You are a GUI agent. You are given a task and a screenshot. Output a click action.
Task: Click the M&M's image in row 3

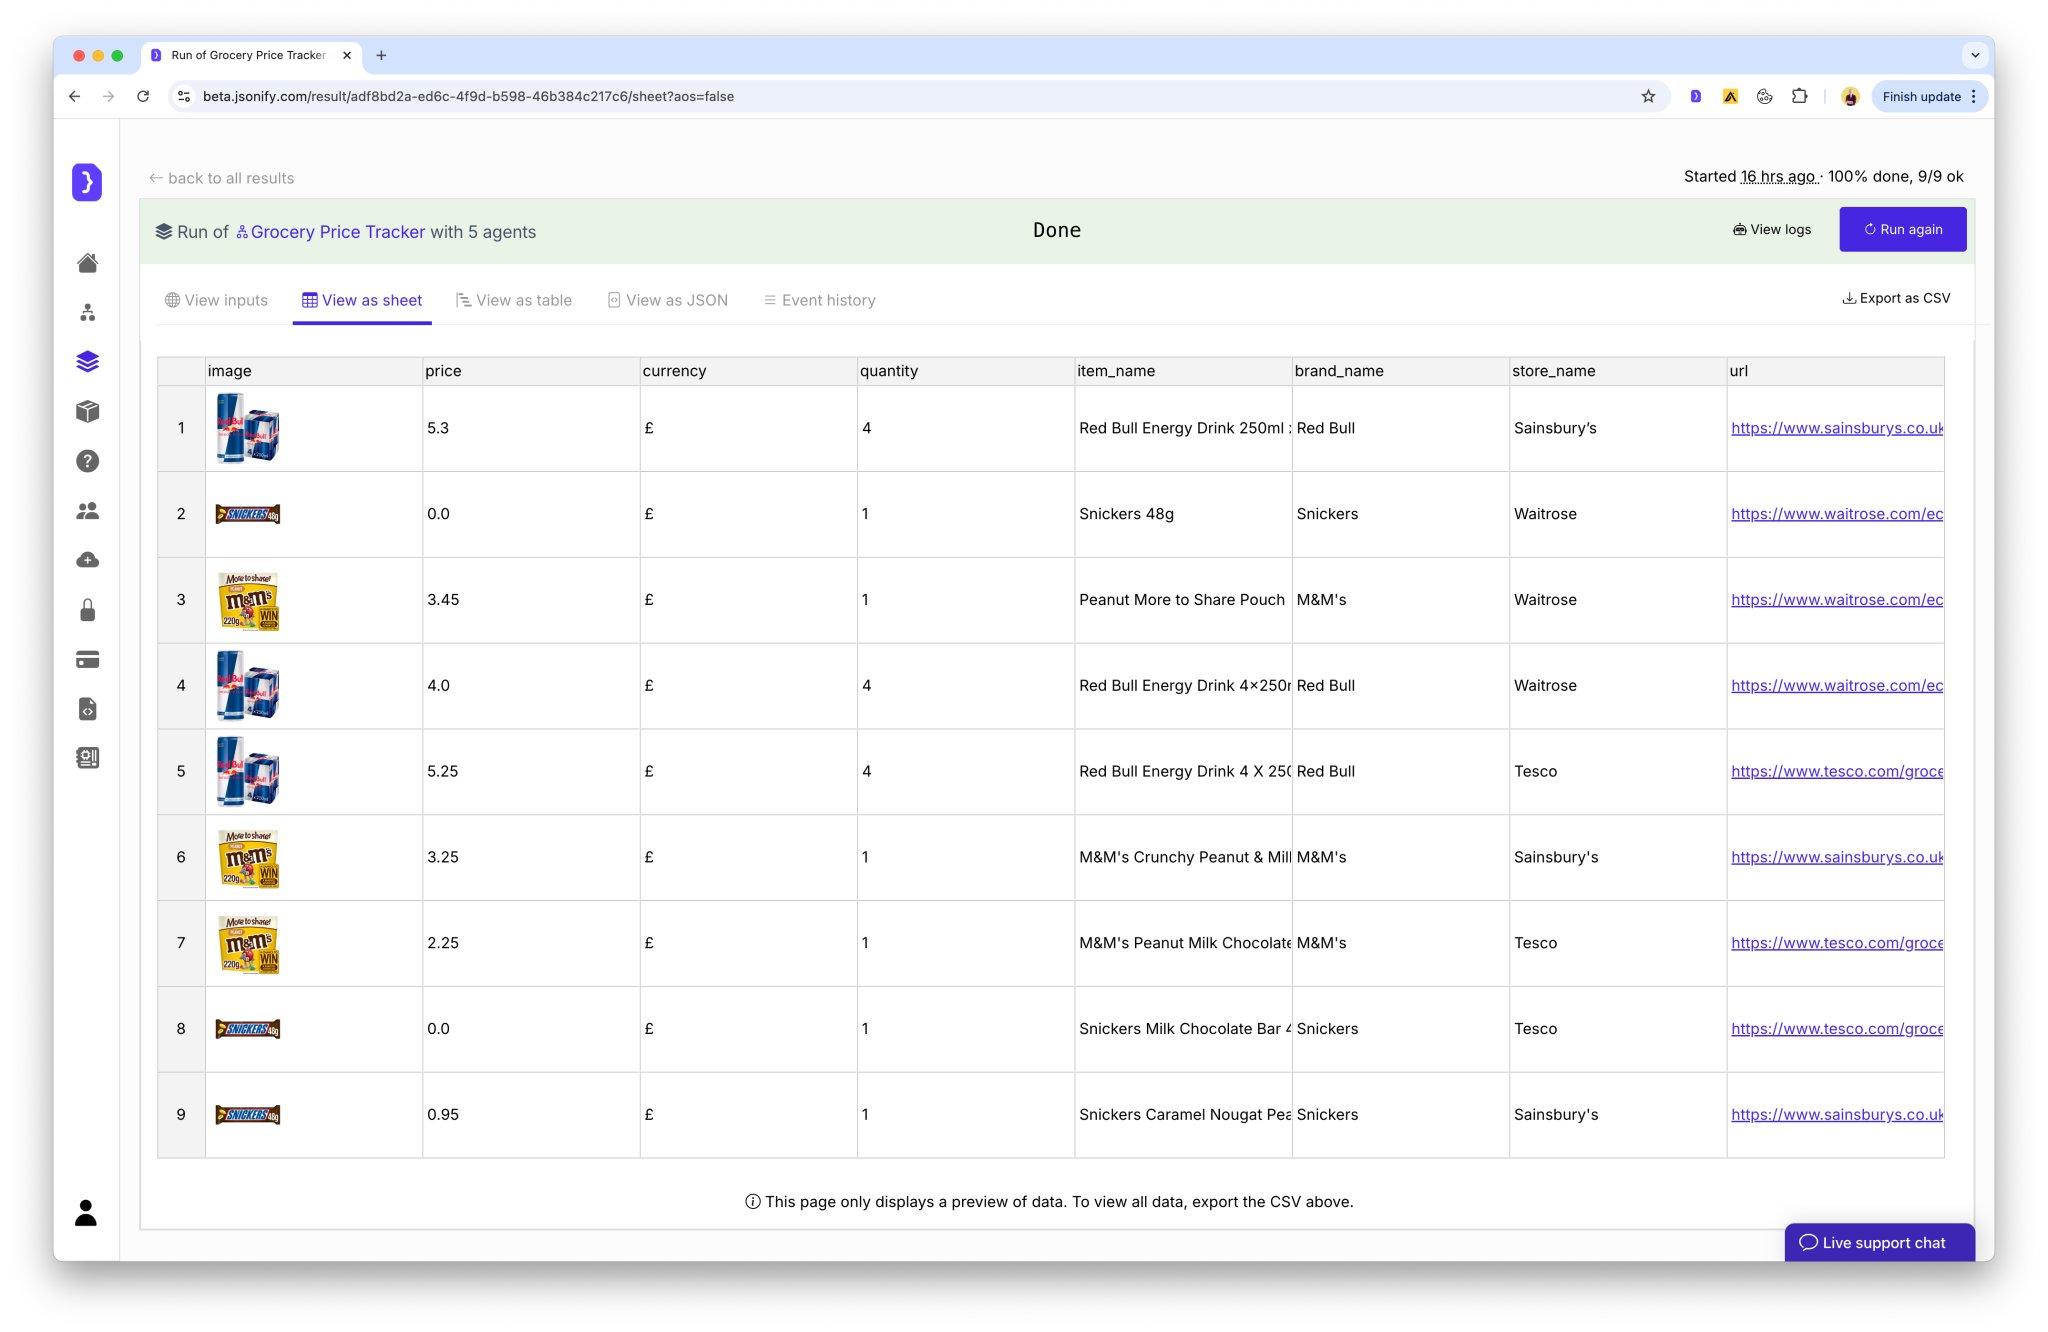coord(248,601)
